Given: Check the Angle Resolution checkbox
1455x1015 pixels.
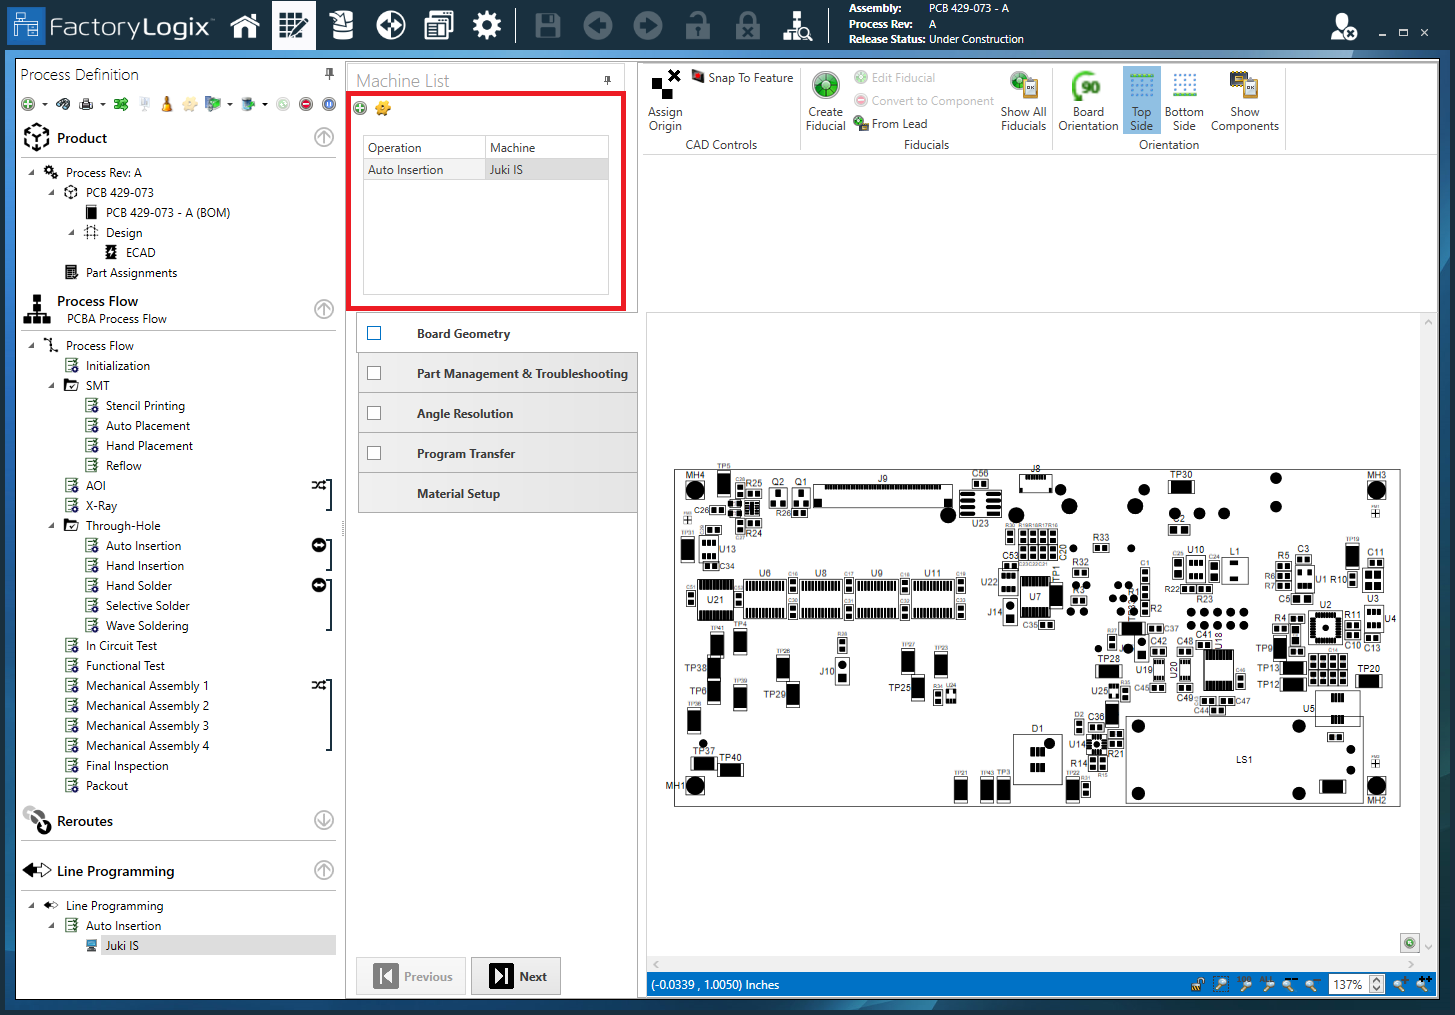Looking at the screenshot, I should click(x=374, y=413).
